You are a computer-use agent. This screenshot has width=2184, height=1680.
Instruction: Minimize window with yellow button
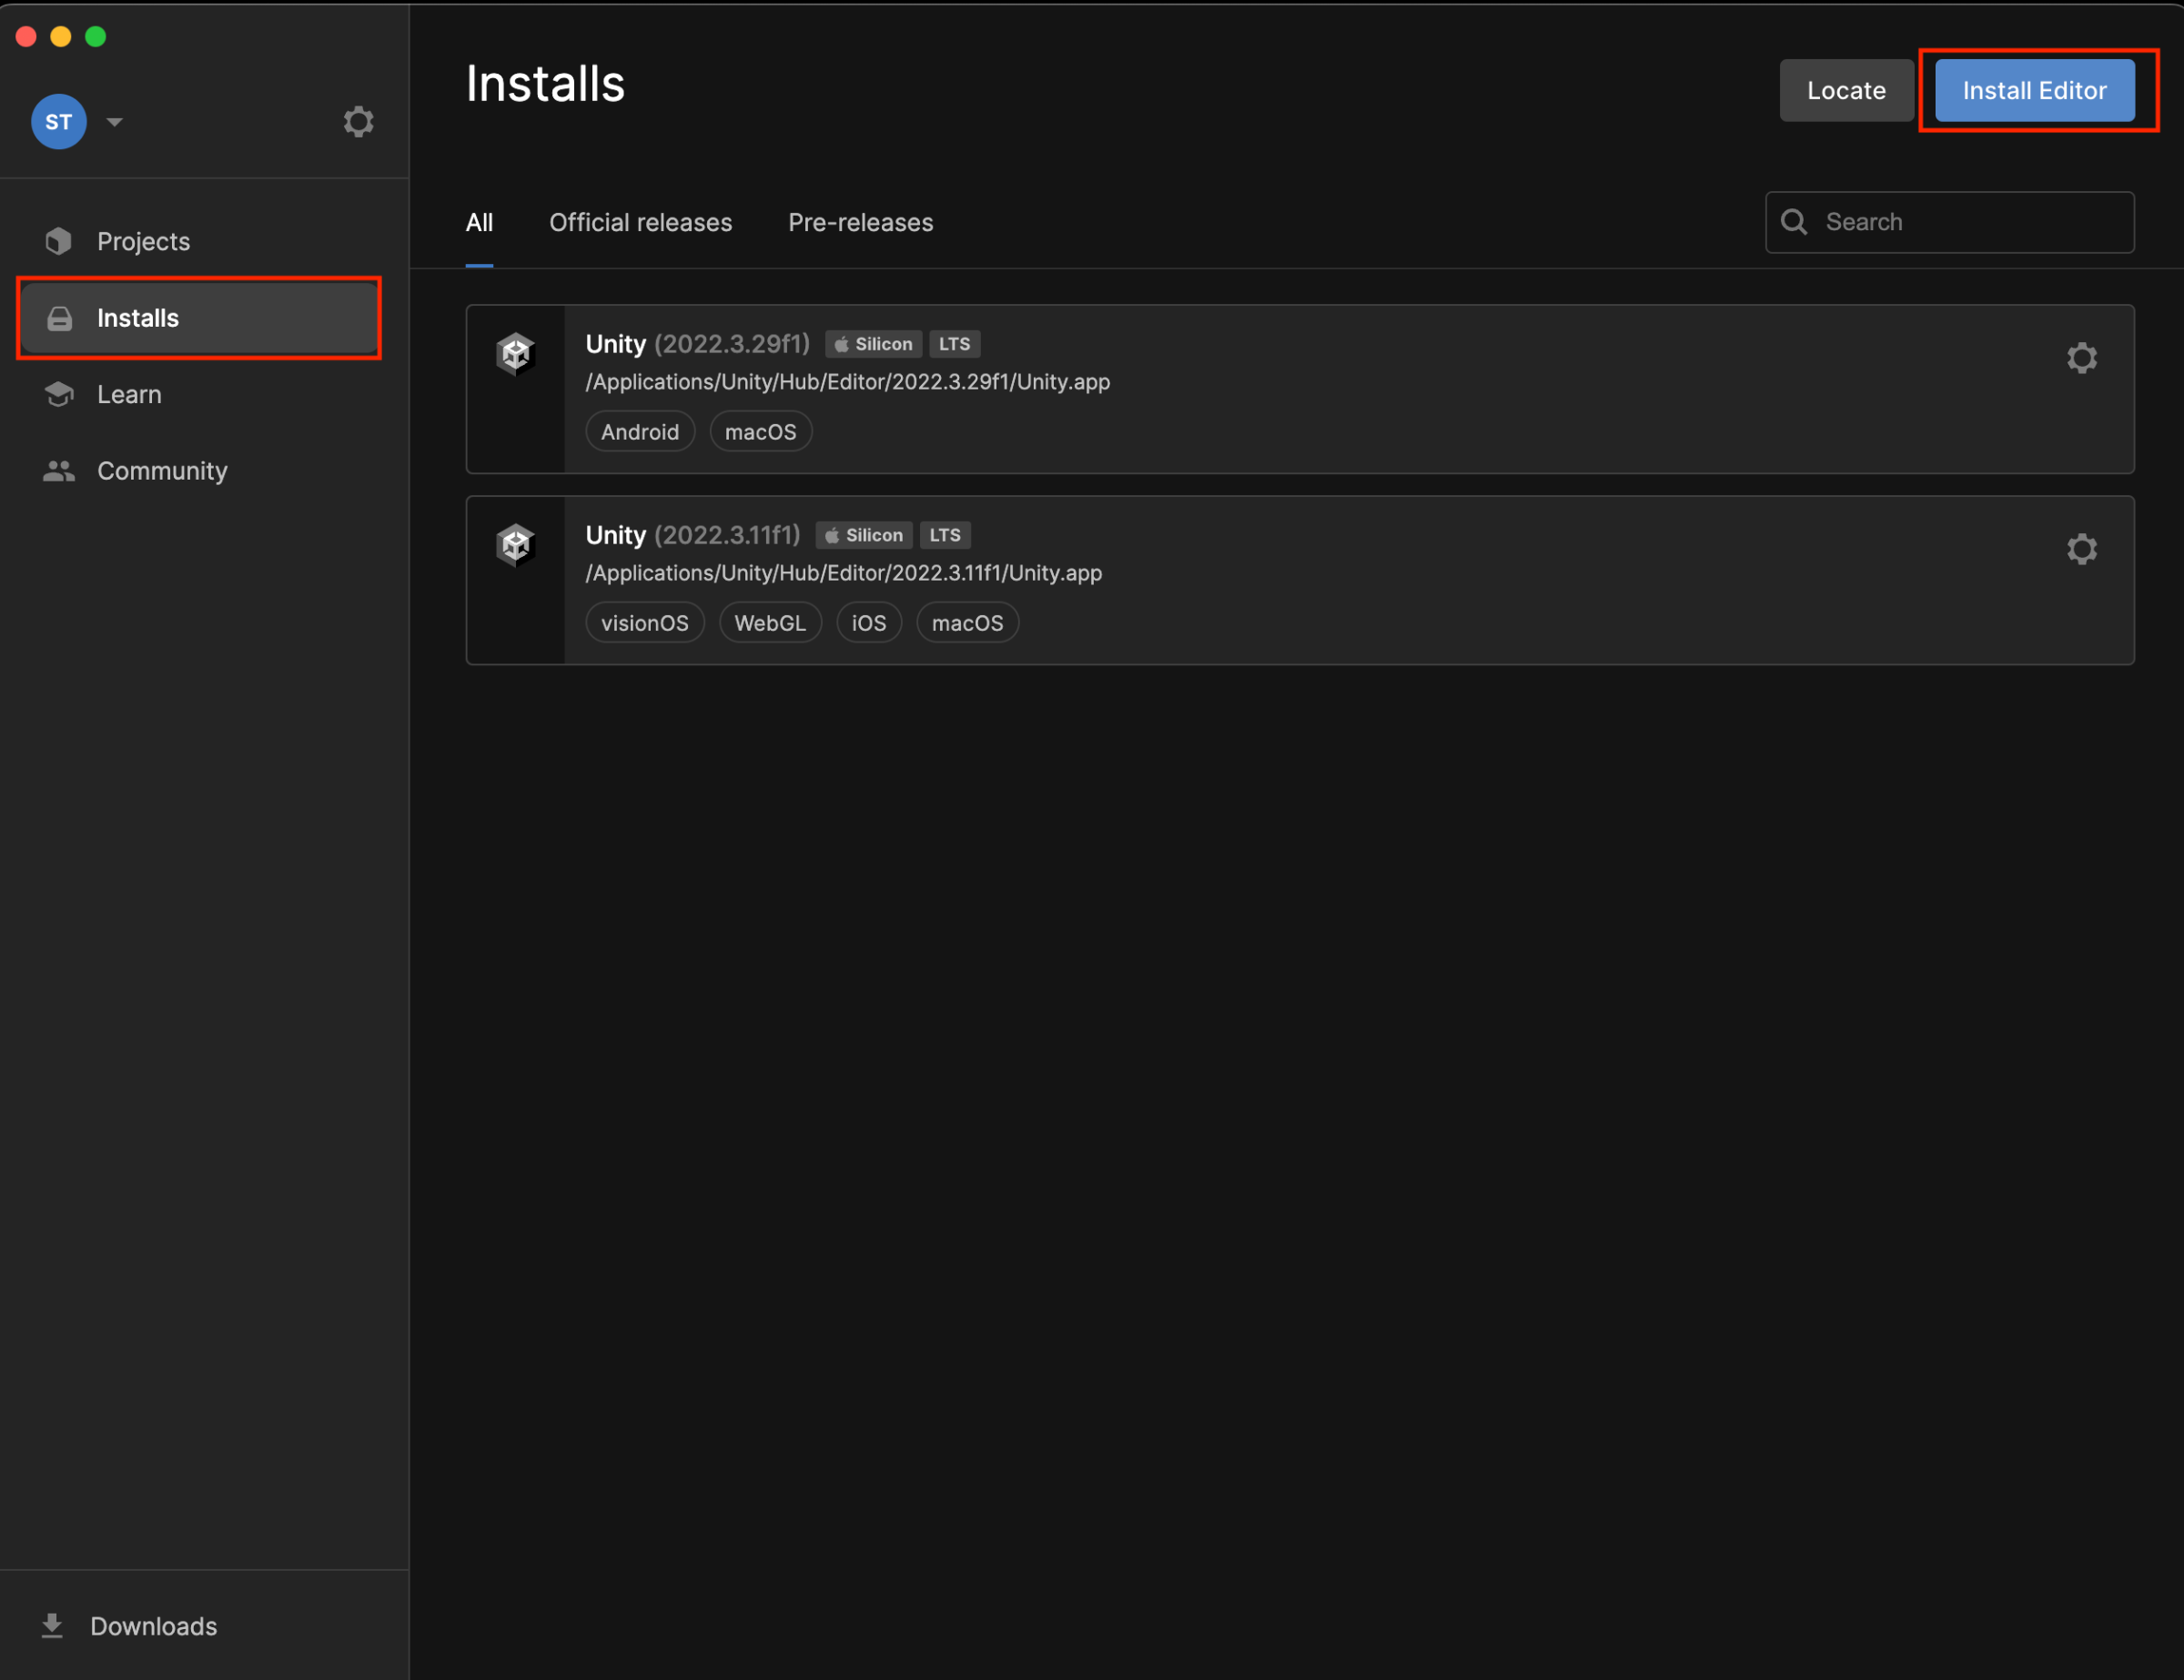coord(61,37)
